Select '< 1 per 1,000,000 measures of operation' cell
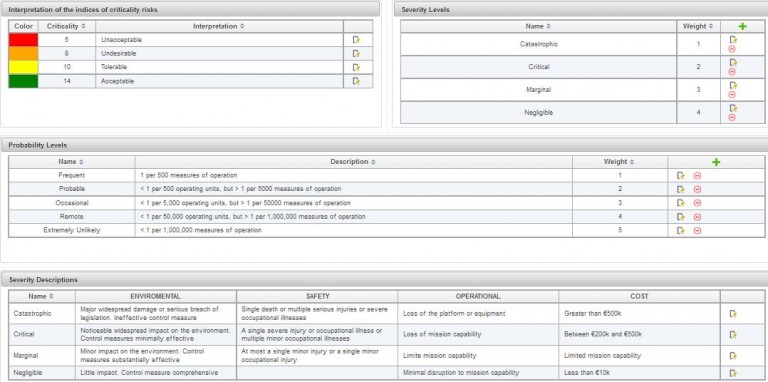The height and width of the screenshot is (382, 768). click(x=353, y=230)
